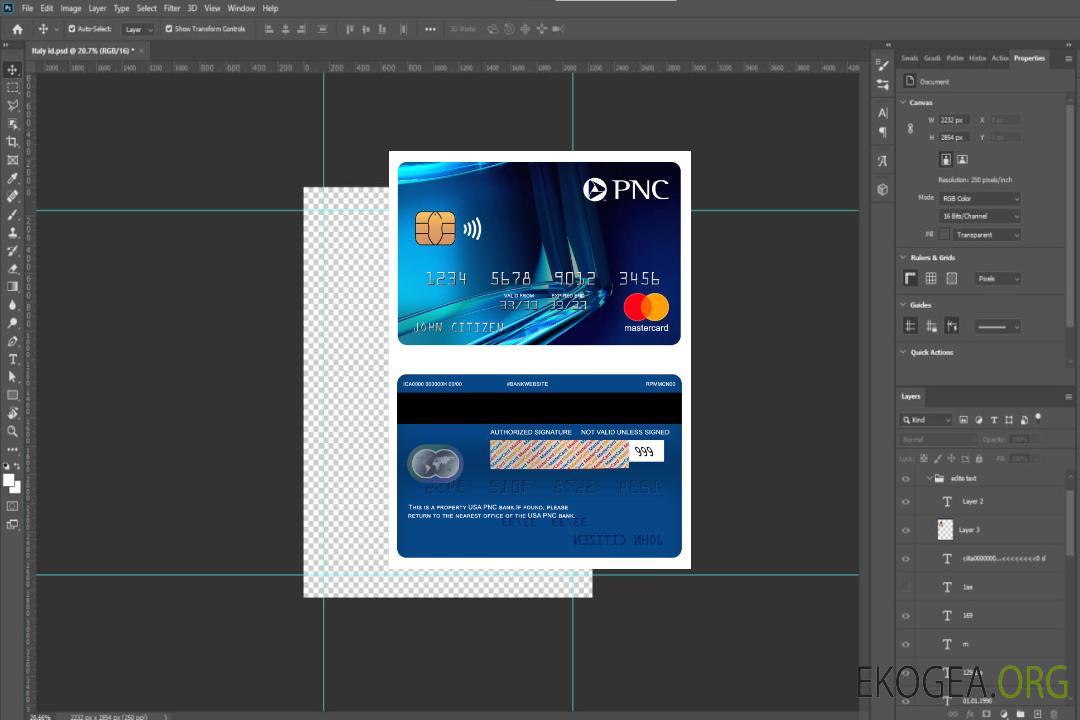The height and width of the screenshot is (720, 1080).
Task: Open the Brush Settings panel icon
Action: tap(882, 65)
